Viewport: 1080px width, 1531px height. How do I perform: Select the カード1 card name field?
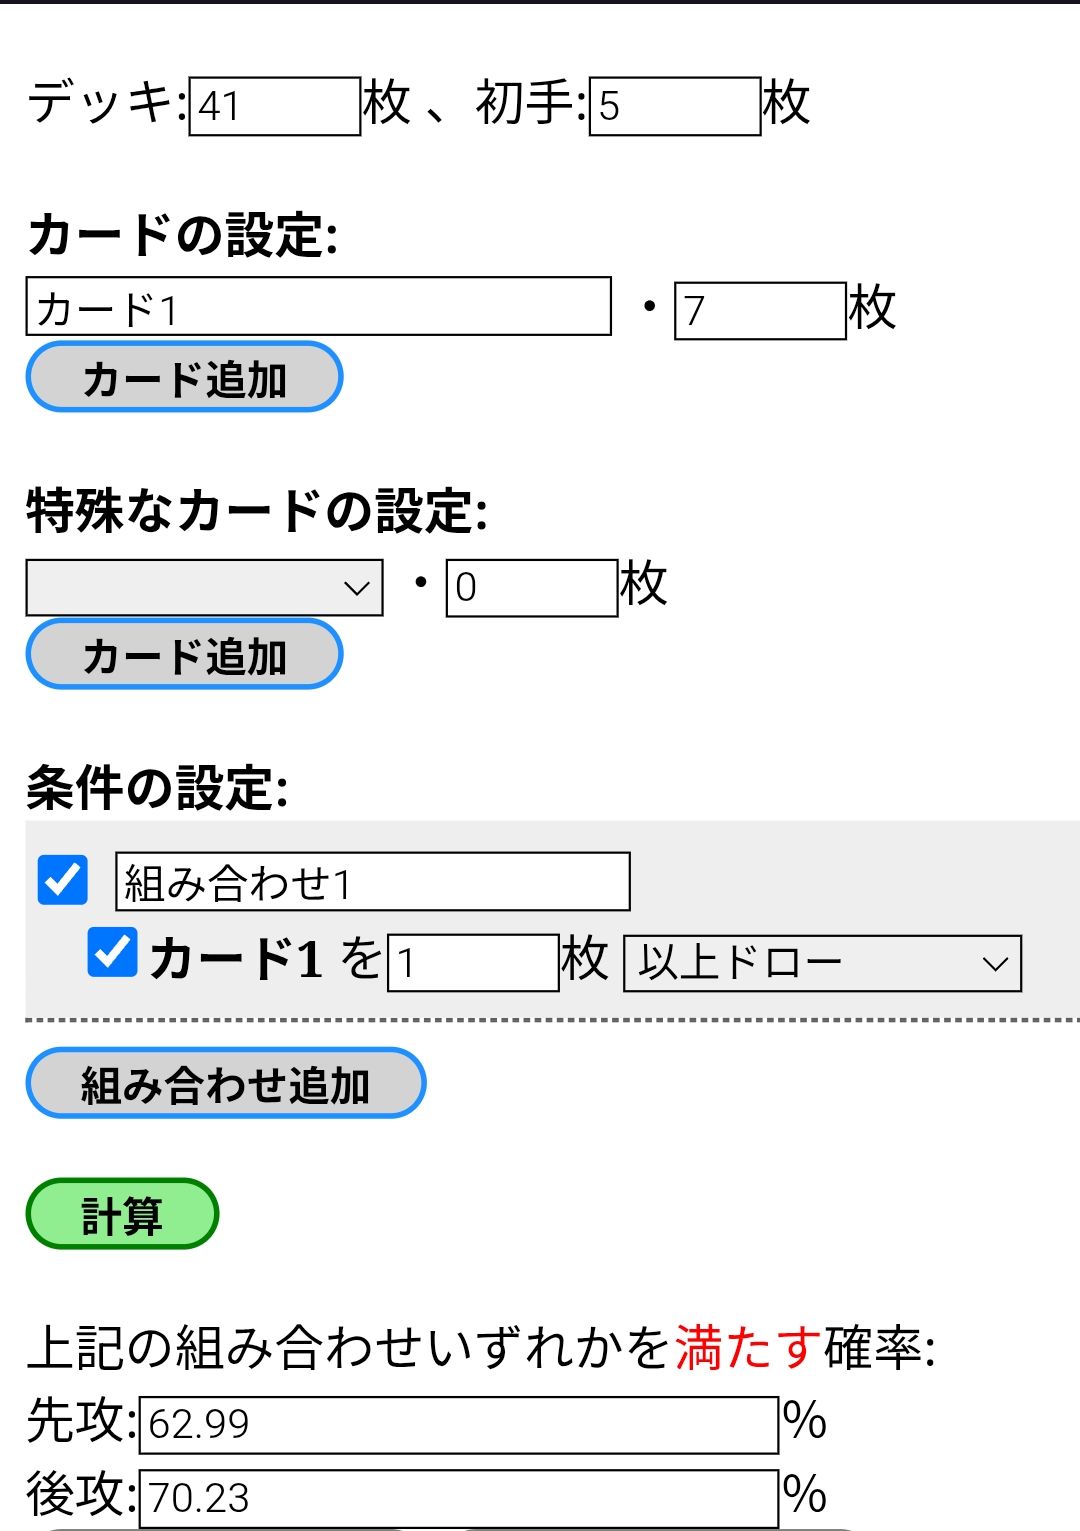click(318, 306)
